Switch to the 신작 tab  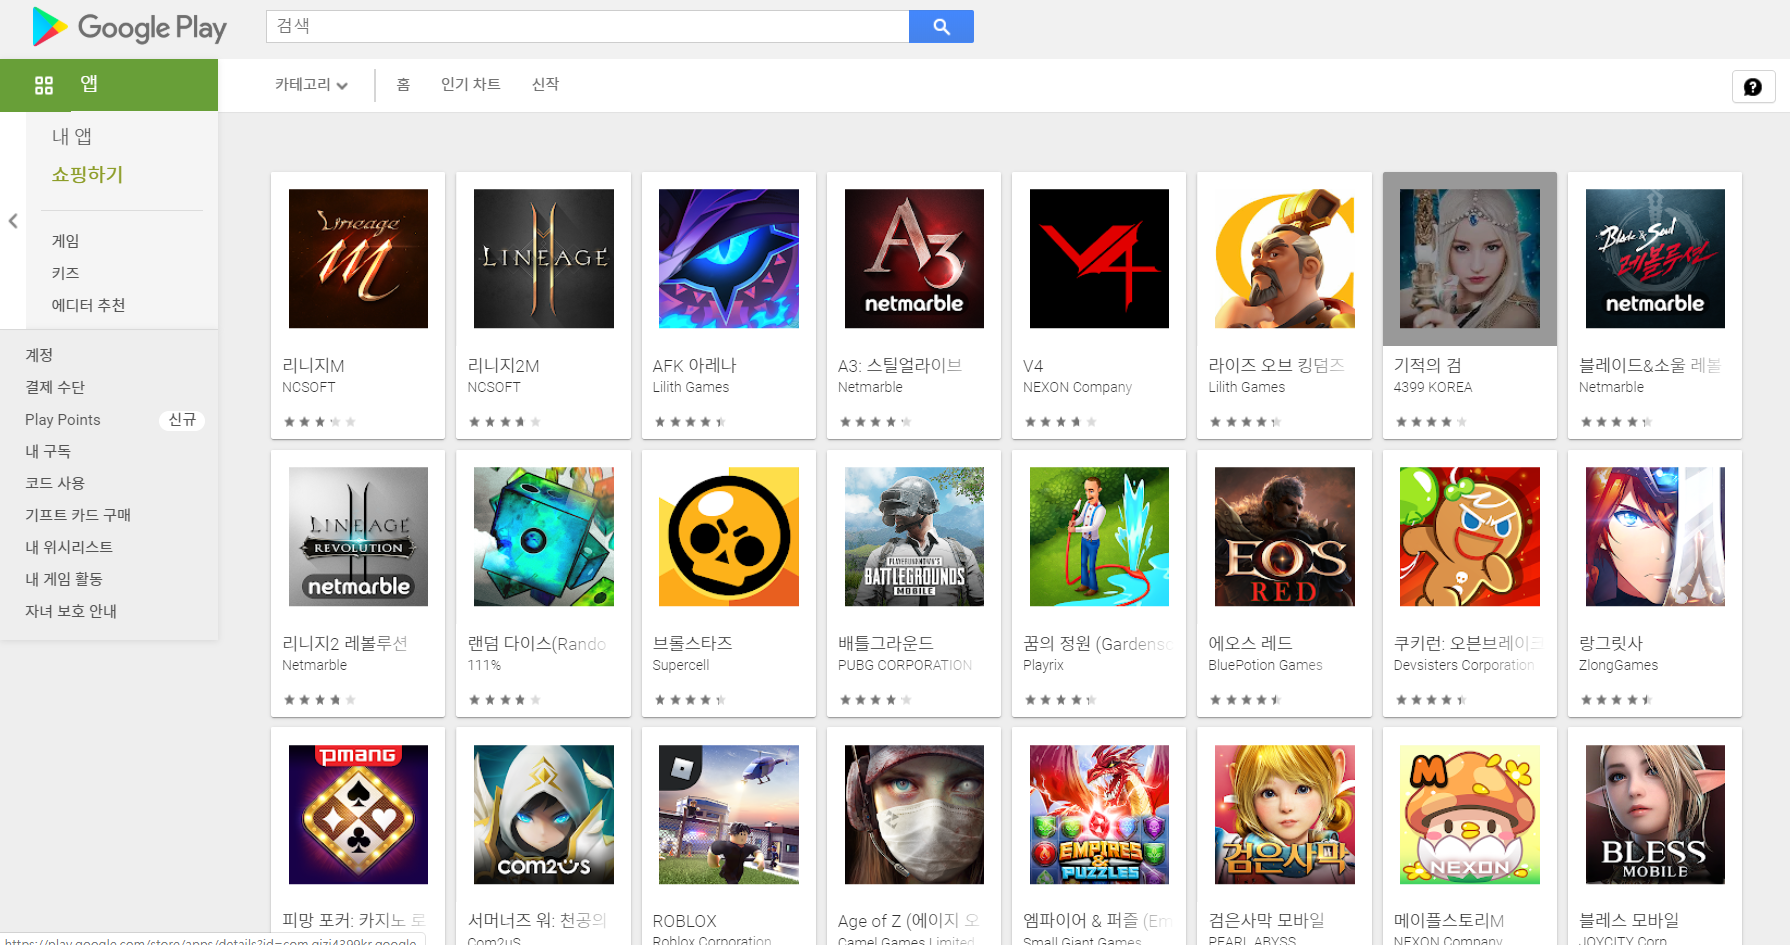pyautogui.click(x=545, y=85)
